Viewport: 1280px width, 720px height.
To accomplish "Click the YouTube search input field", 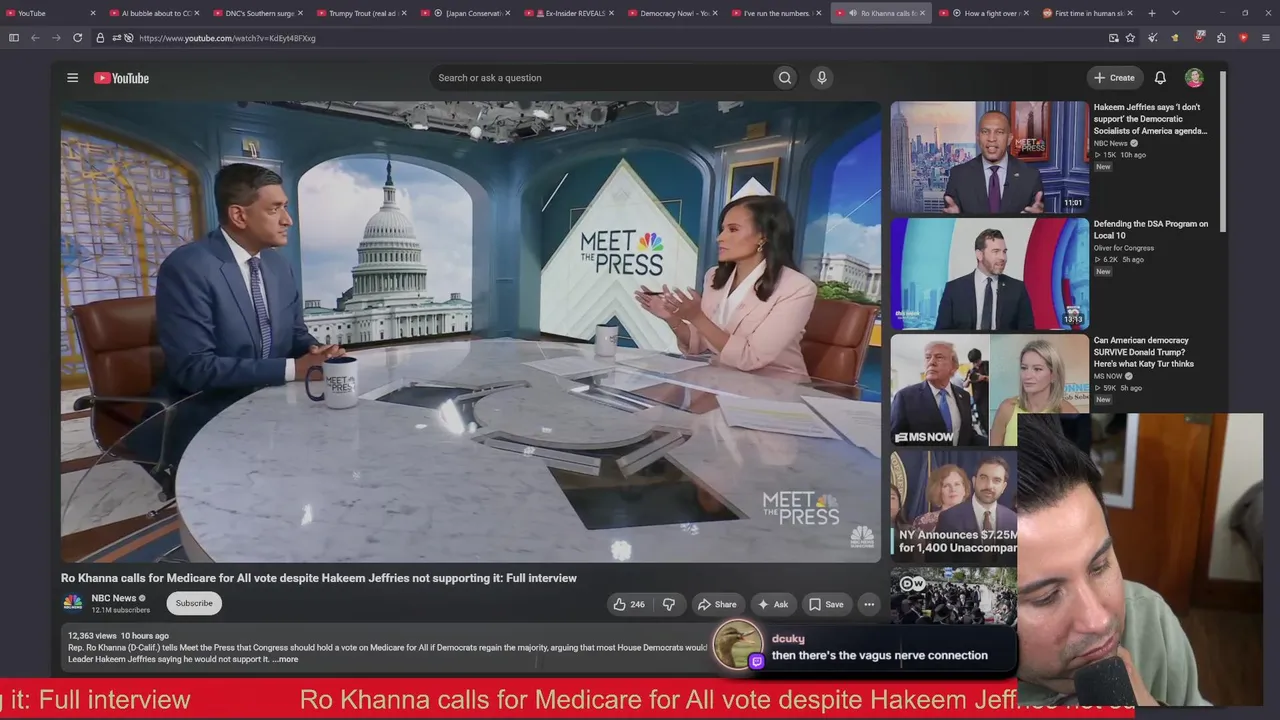I will coord(600,78).
